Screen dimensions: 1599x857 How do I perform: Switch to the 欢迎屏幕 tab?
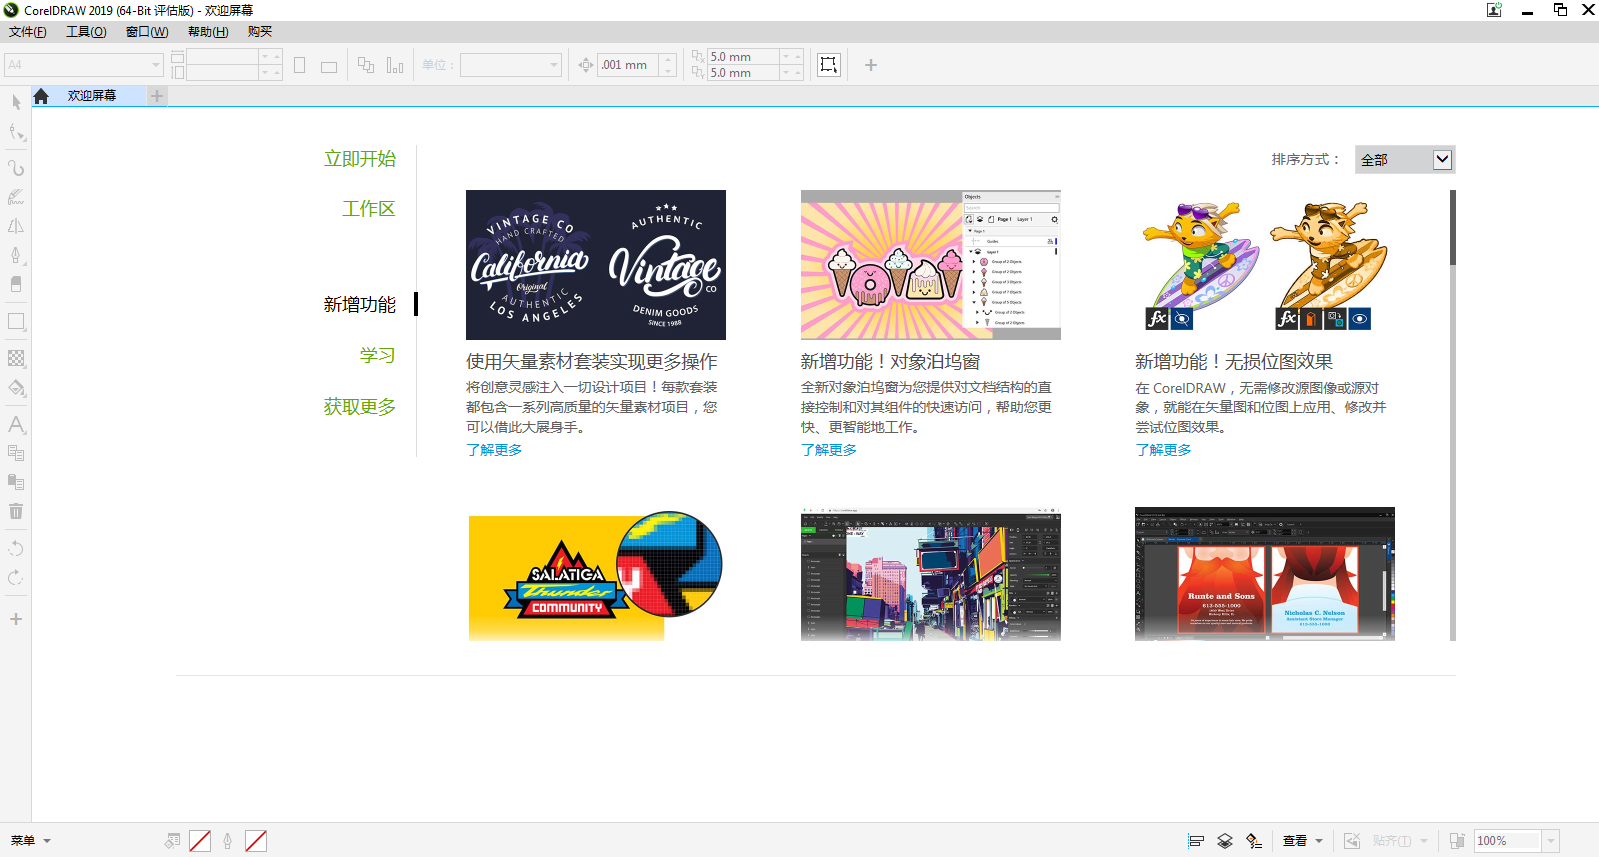(x=92, y=96)
